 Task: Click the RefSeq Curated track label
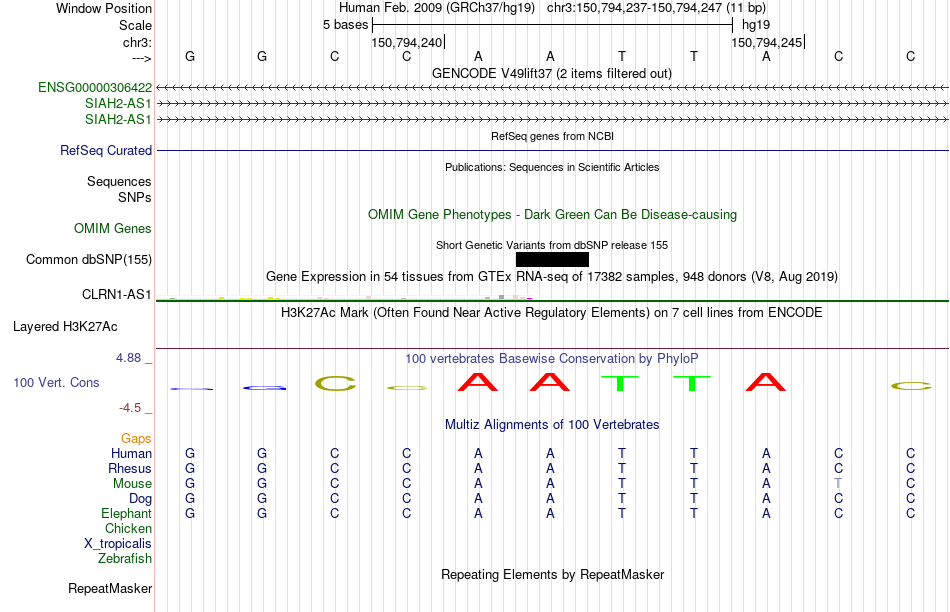106,150
